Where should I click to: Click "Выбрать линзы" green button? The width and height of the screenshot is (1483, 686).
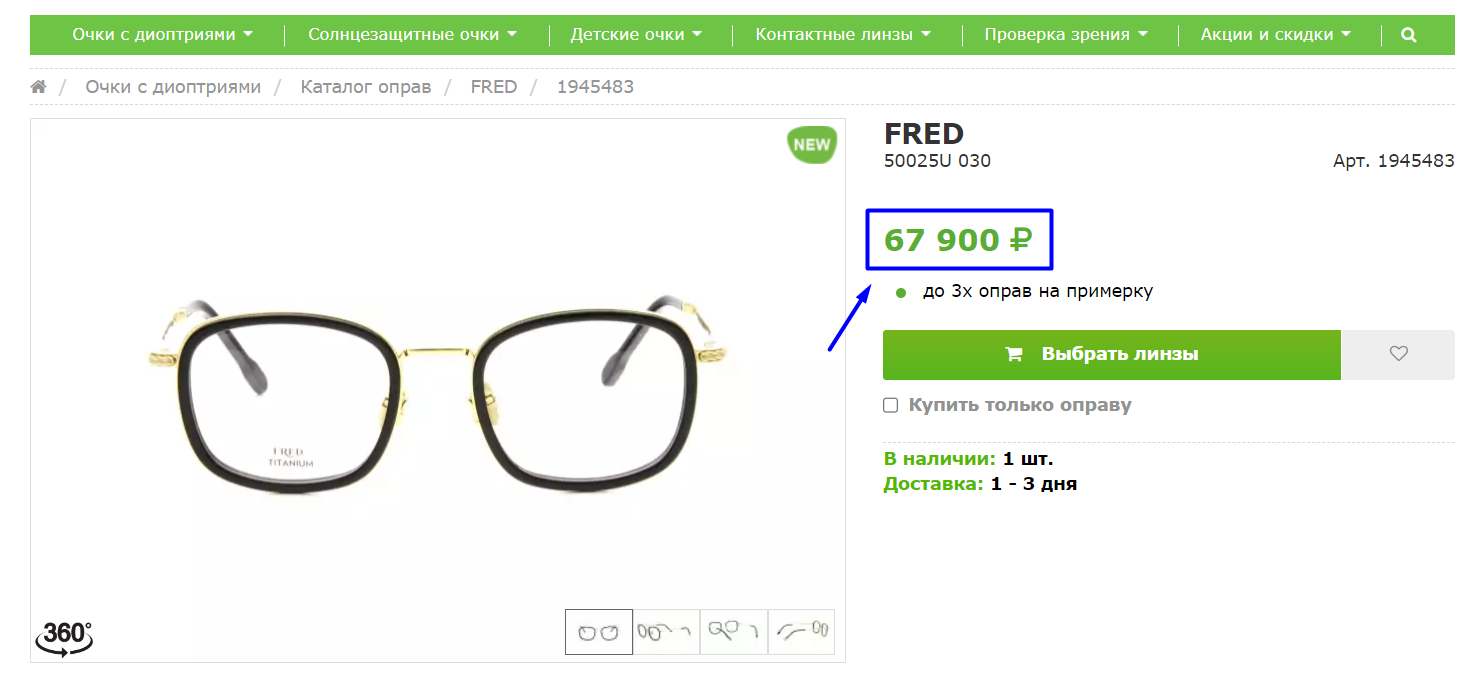click(1111, 354)
